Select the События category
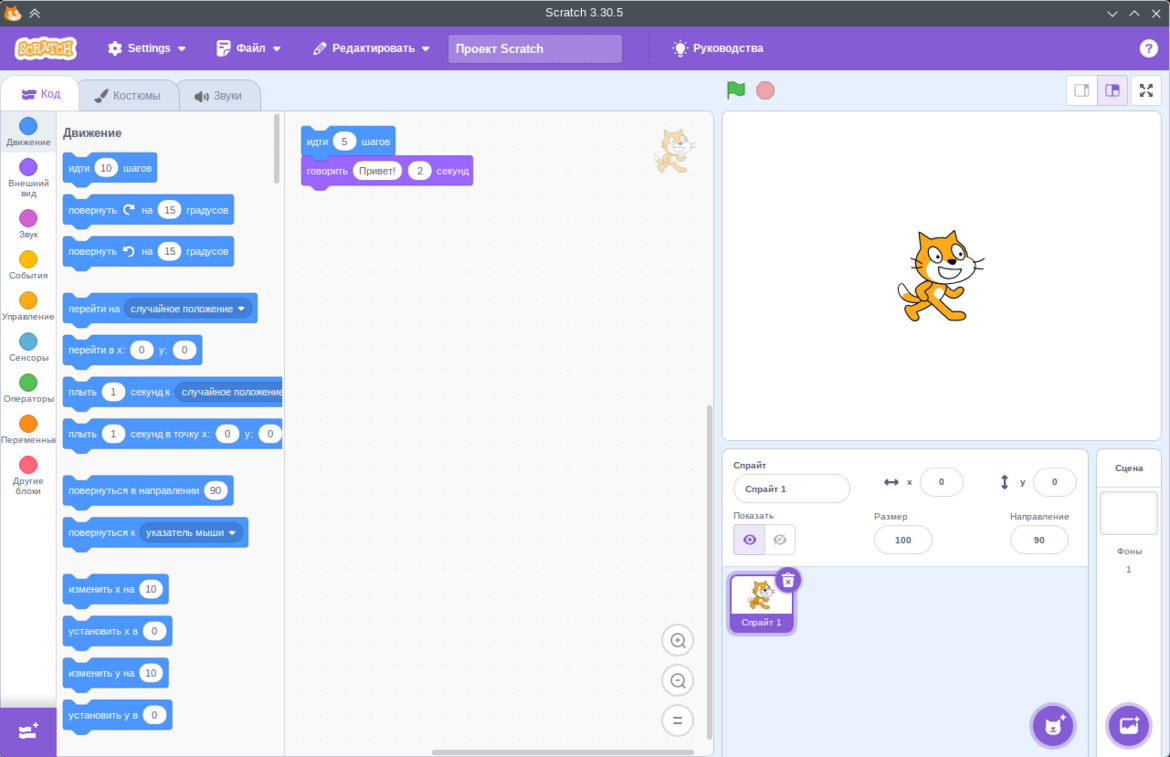Screen dimensions: 1170x757 [x=28, y=265]
